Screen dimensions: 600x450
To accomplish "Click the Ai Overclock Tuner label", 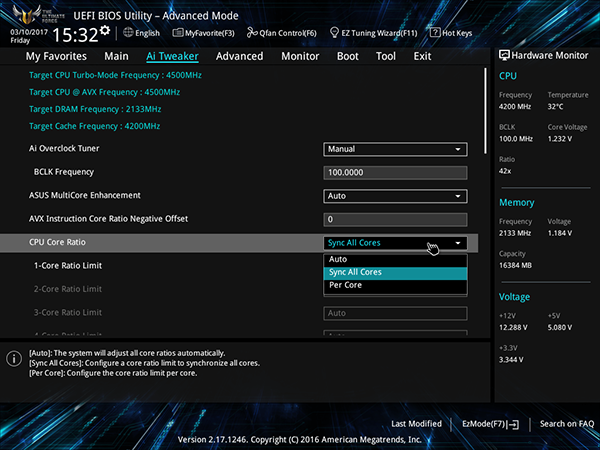I will click(64, 148).
